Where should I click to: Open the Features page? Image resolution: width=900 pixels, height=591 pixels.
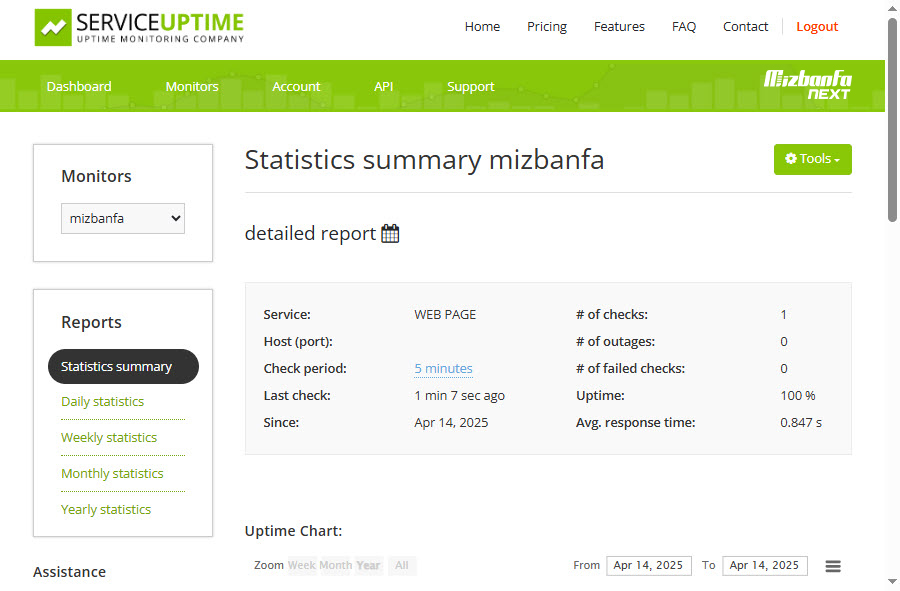[x=619, y=26]
